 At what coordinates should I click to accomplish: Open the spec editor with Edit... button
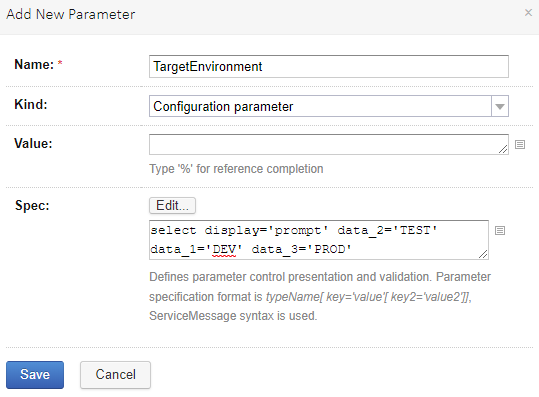[172, 206]
